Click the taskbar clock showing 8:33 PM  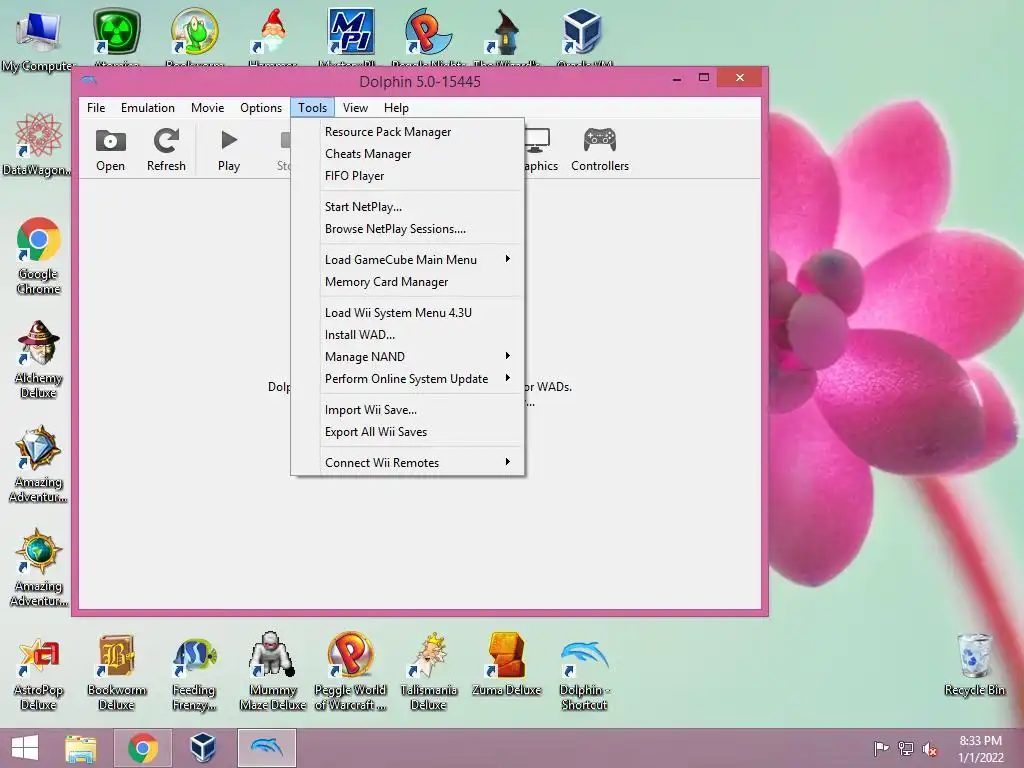click(980, 749)
